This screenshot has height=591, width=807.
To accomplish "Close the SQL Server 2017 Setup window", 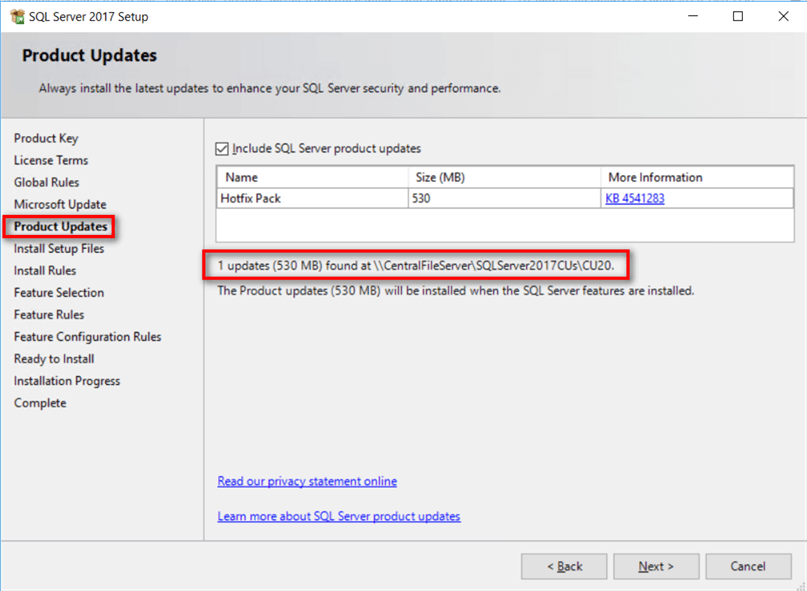I will coord(783,16).
